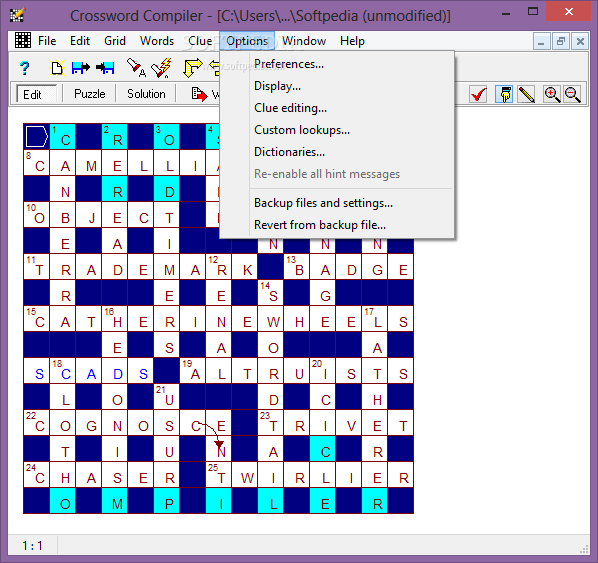
Task: Select the cyan bottom-row cell with L
Action: (x=270, y=500)
